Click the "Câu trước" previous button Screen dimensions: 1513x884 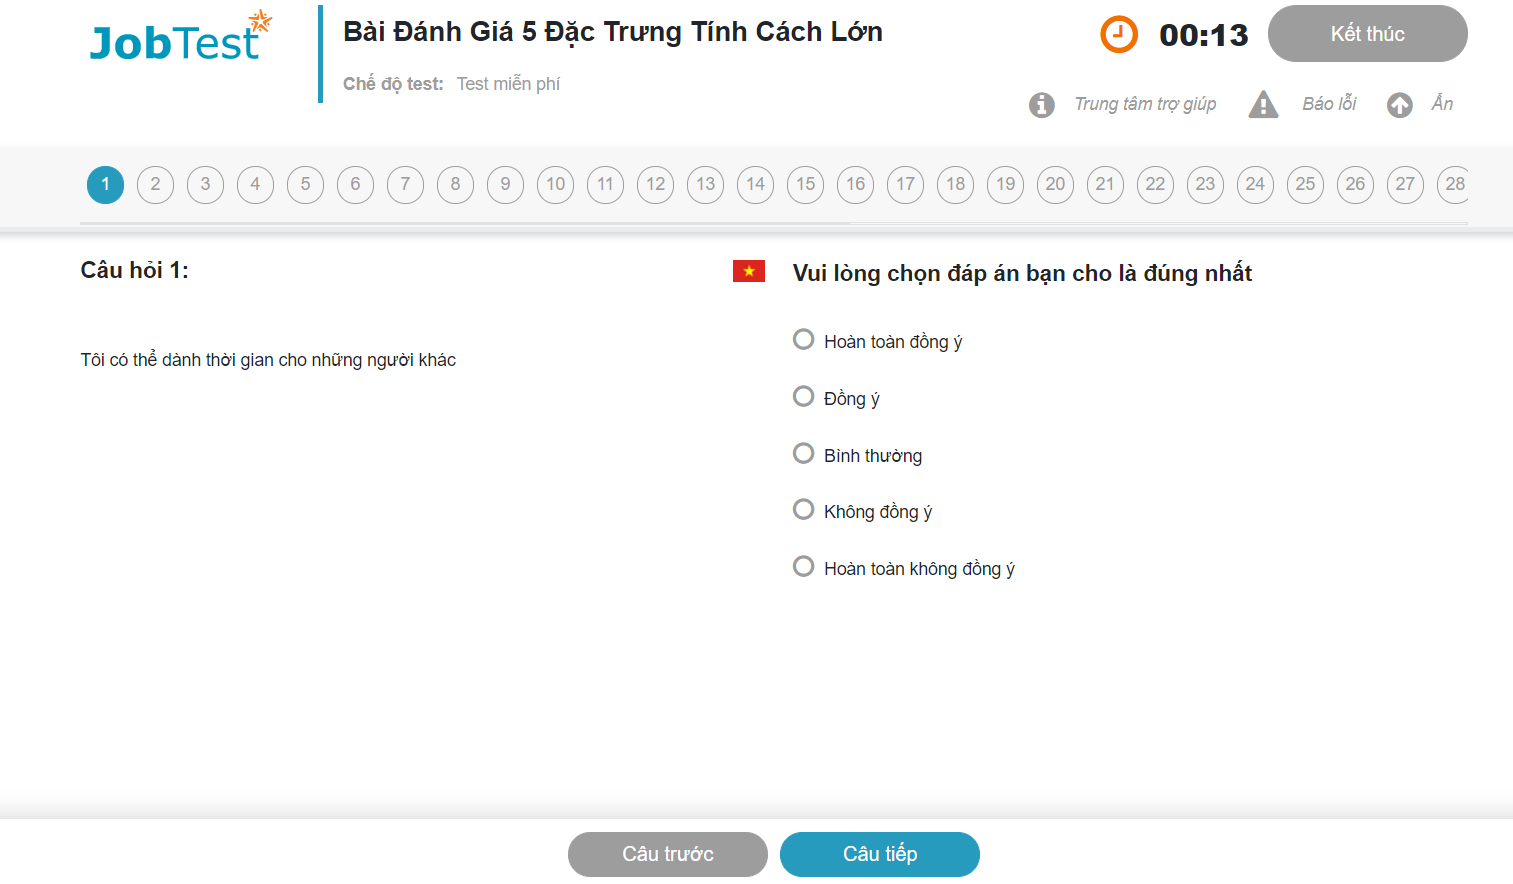tap(667, 854)
